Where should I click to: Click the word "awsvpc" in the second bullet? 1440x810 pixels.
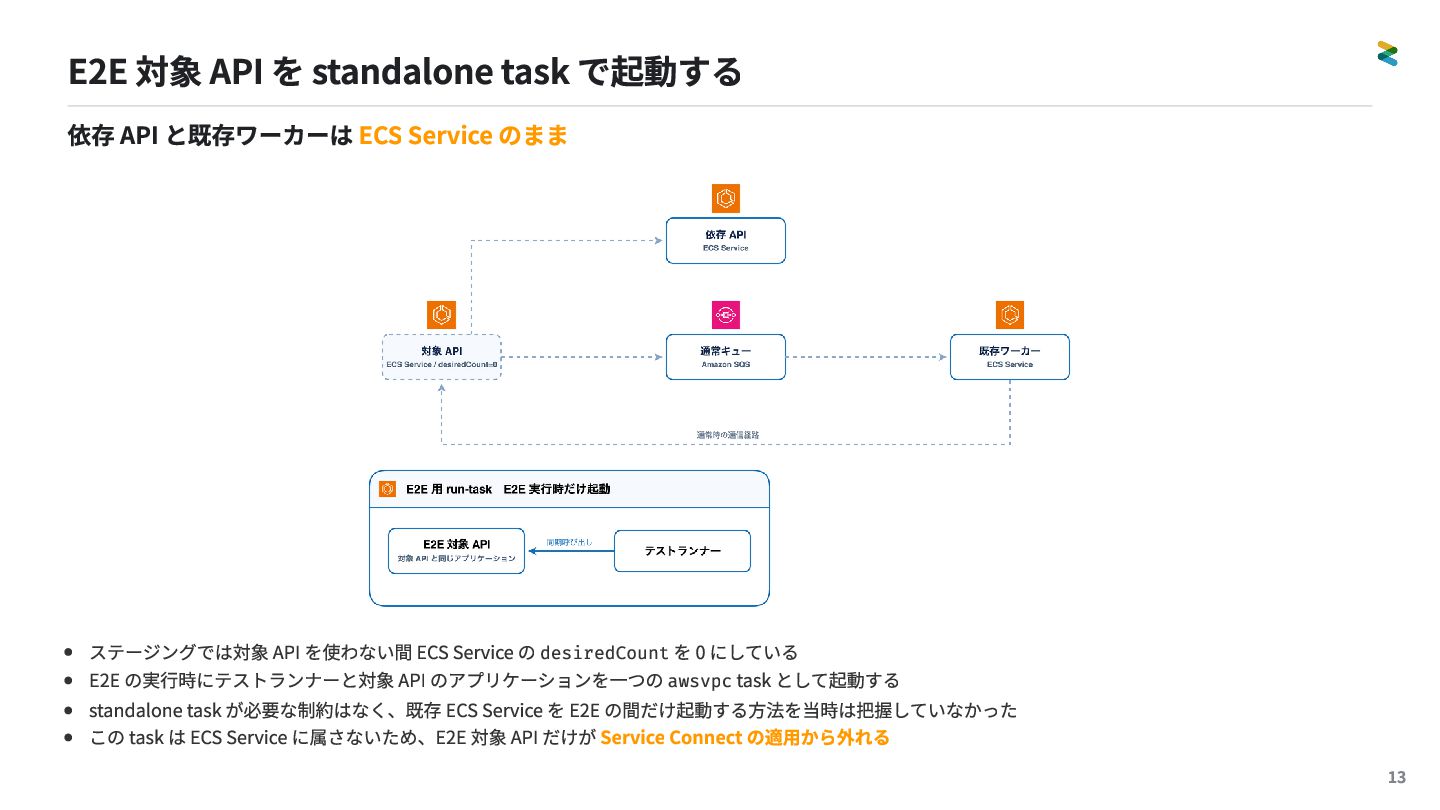click(699, 681)
